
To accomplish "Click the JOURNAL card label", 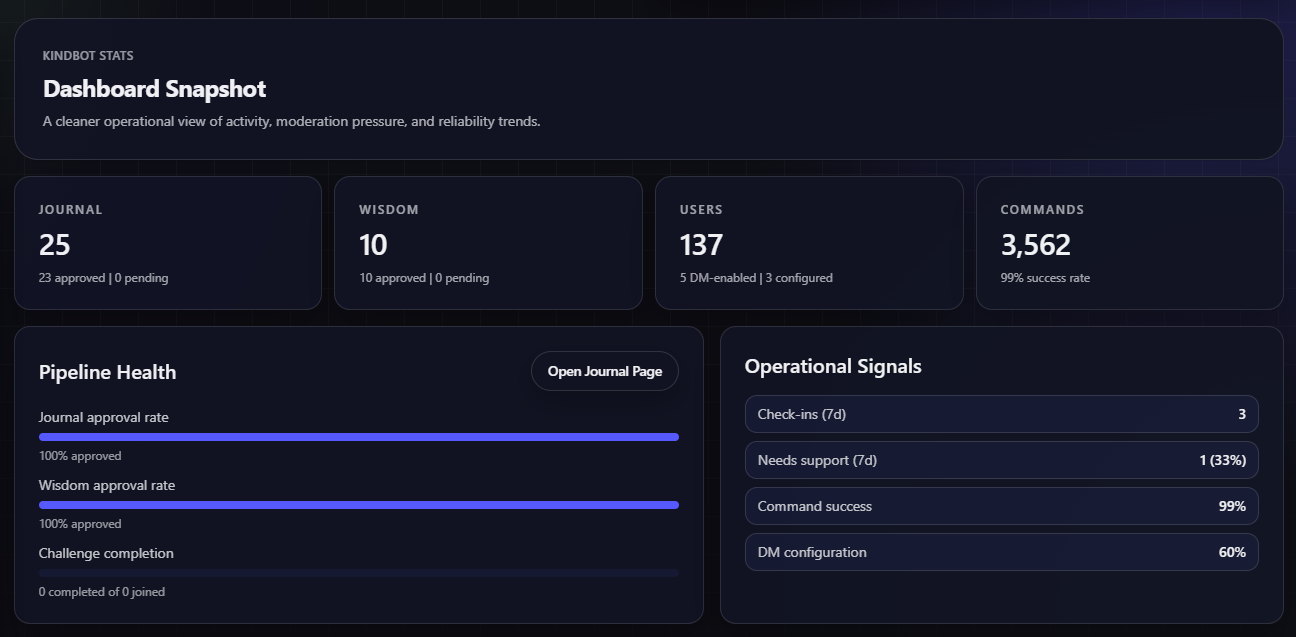I will (71, 210).
